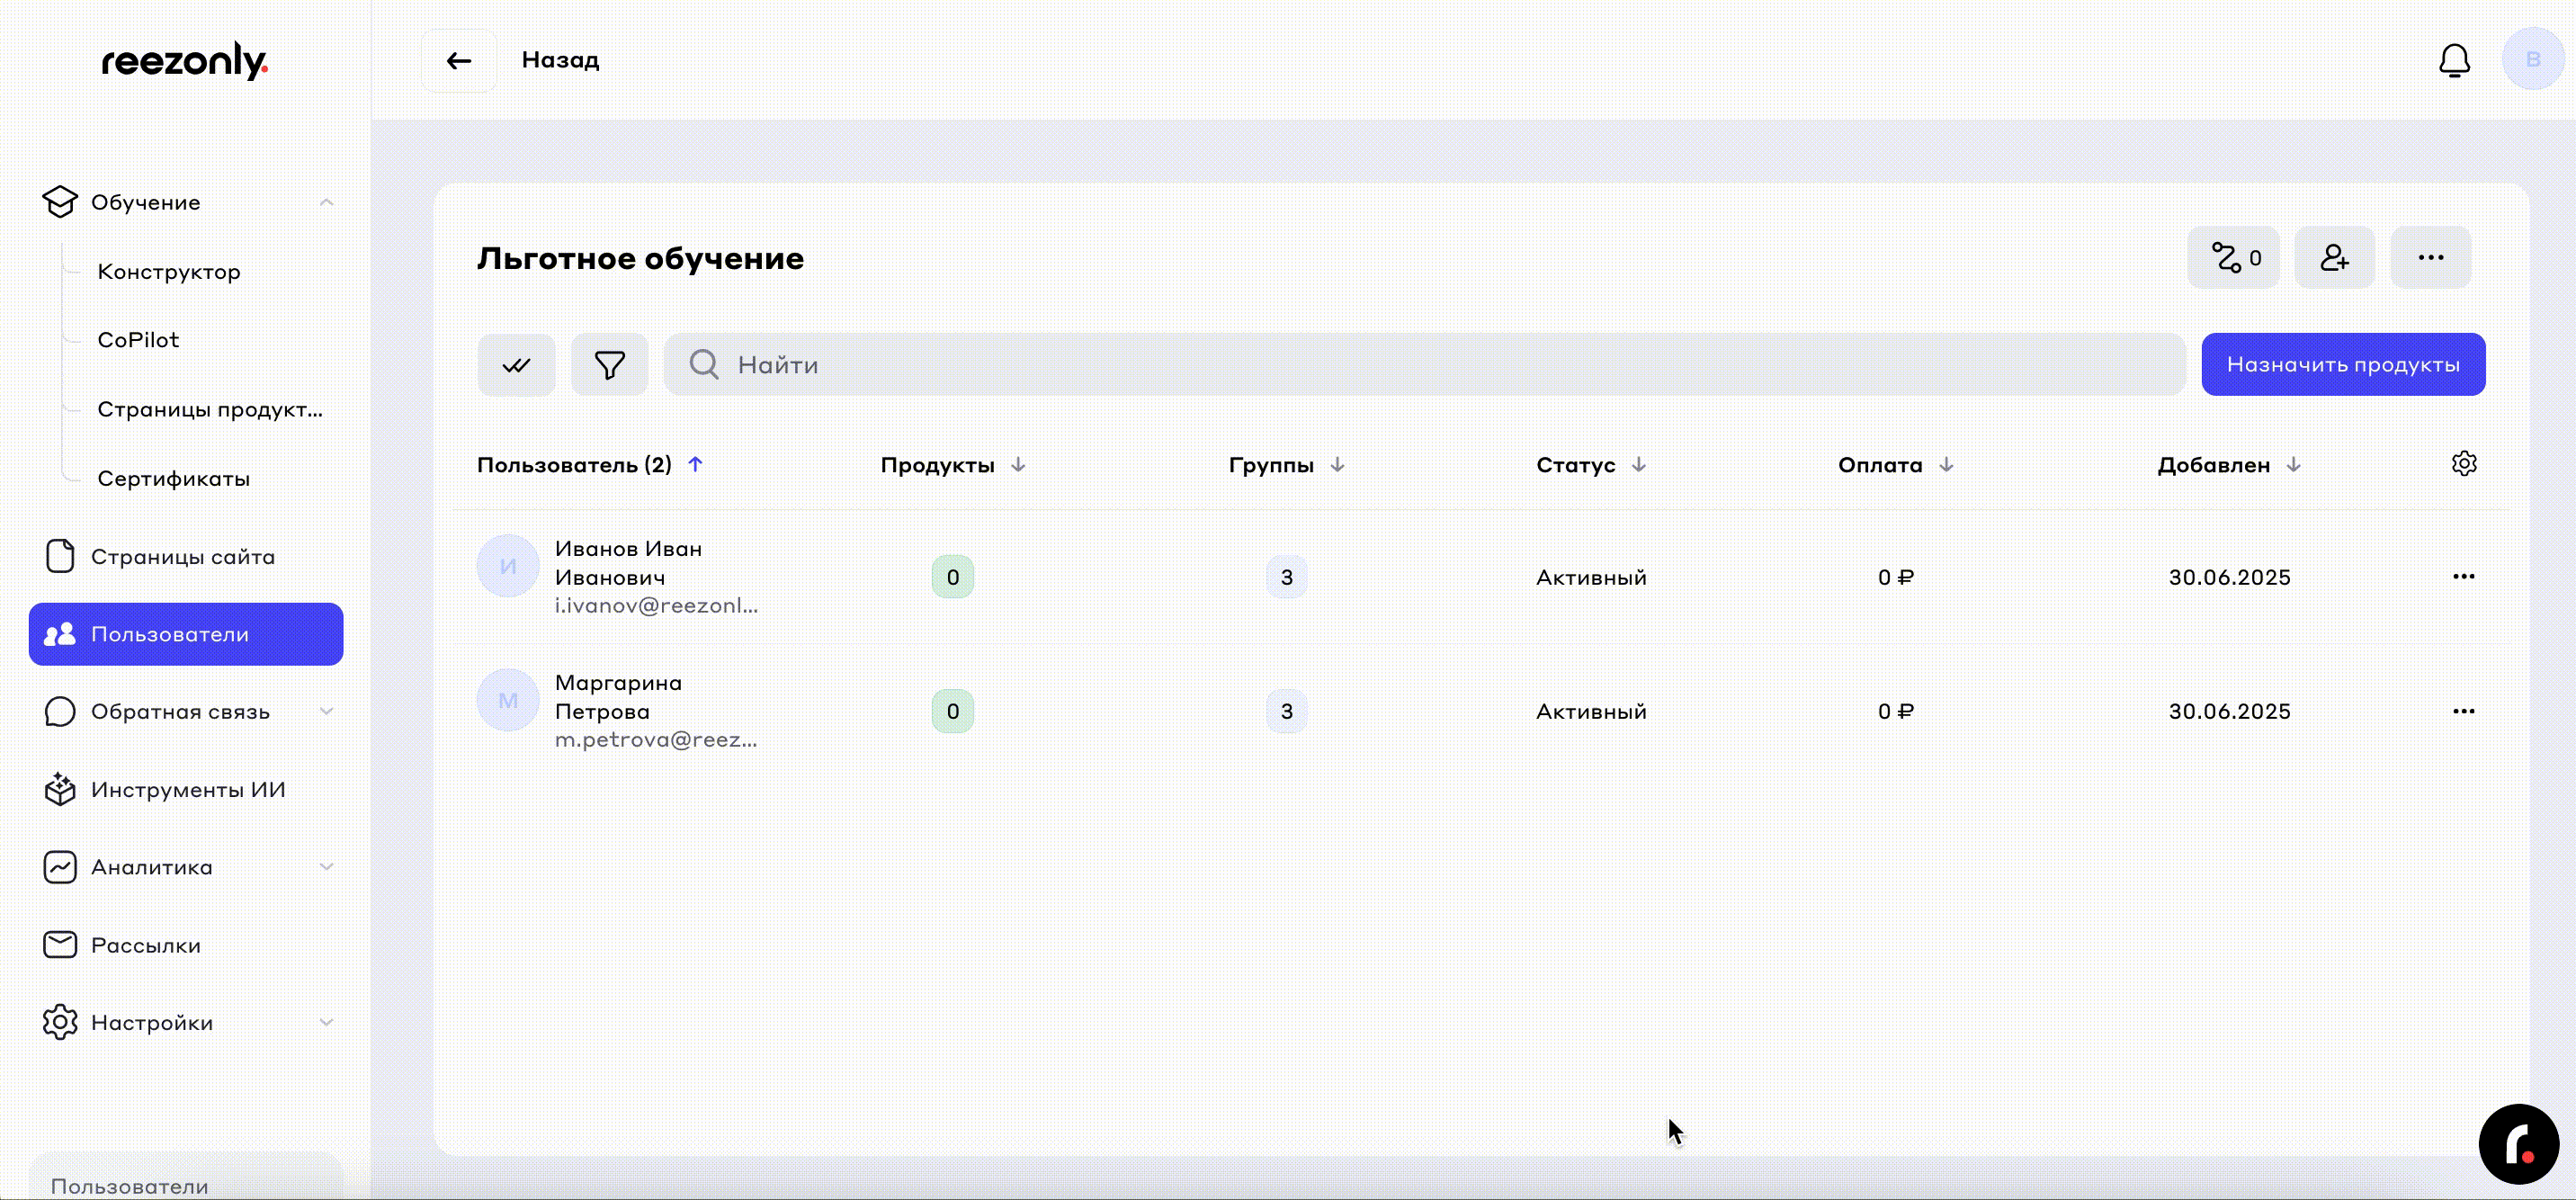Click the Найти search field
The image size is (2576, 1200).
point(1430,365)
